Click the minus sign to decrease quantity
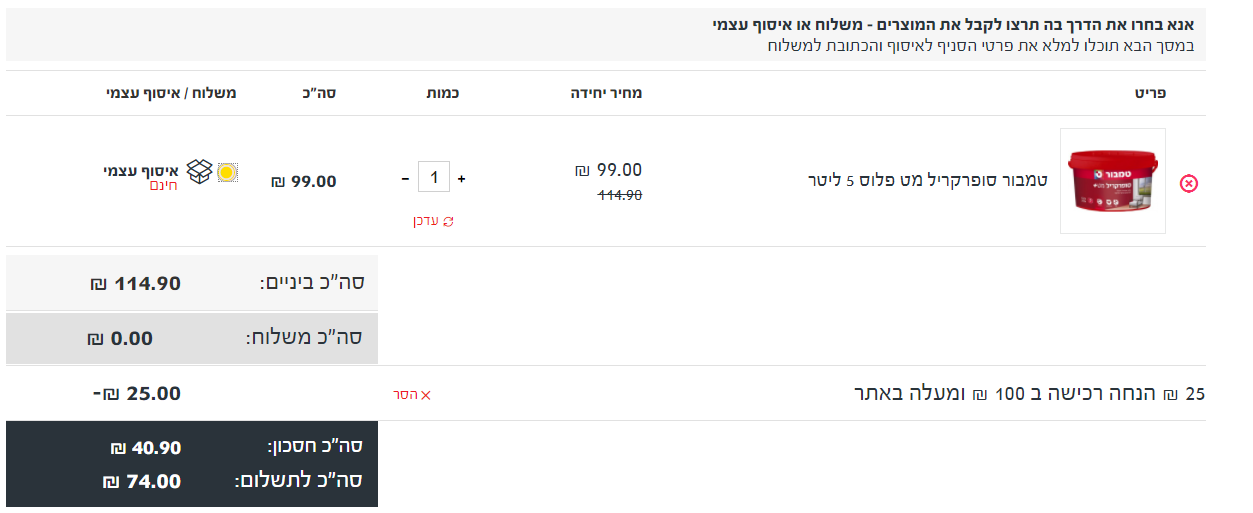The image size is (1253, 513). 405,179
